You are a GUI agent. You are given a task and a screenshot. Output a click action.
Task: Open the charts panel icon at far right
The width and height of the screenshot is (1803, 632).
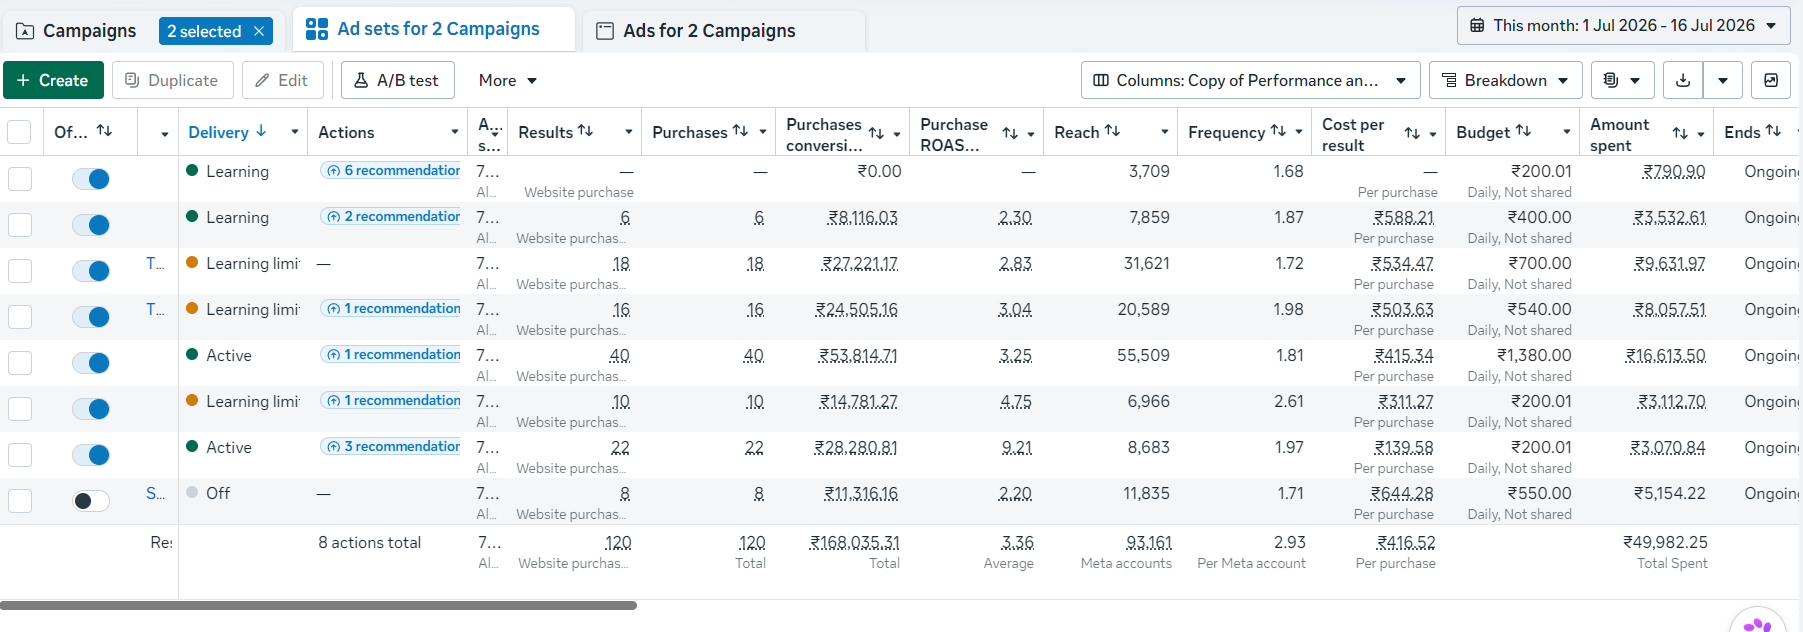pyautogui.click(x=1771, y=80)
